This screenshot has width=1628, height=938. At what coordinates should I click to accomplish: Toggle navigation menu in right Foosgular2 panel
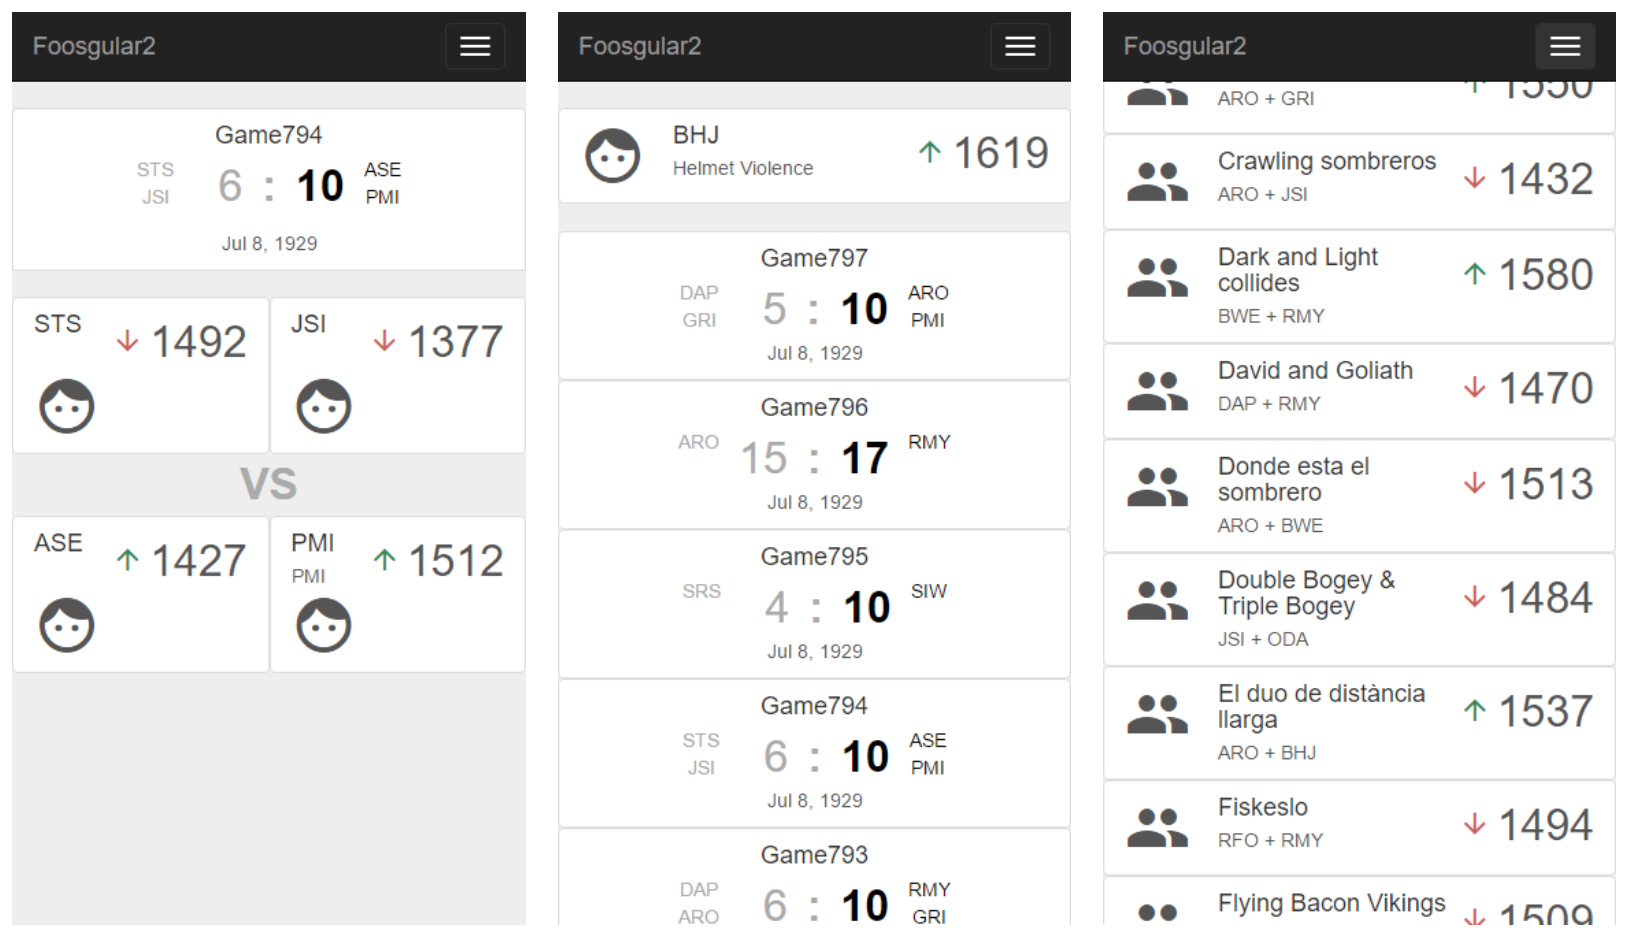1565,46
